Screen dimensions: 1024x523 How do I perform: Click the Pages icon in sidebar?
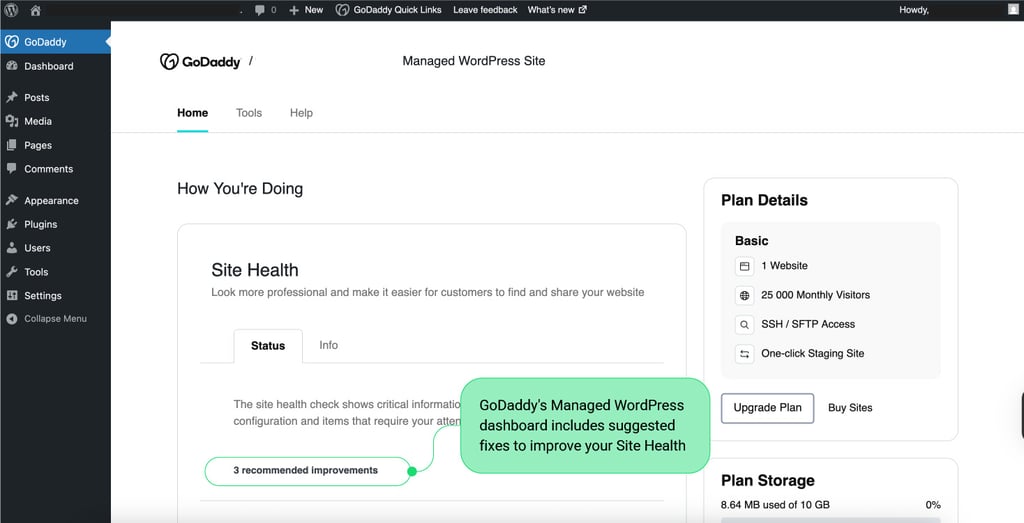point(12,145)
